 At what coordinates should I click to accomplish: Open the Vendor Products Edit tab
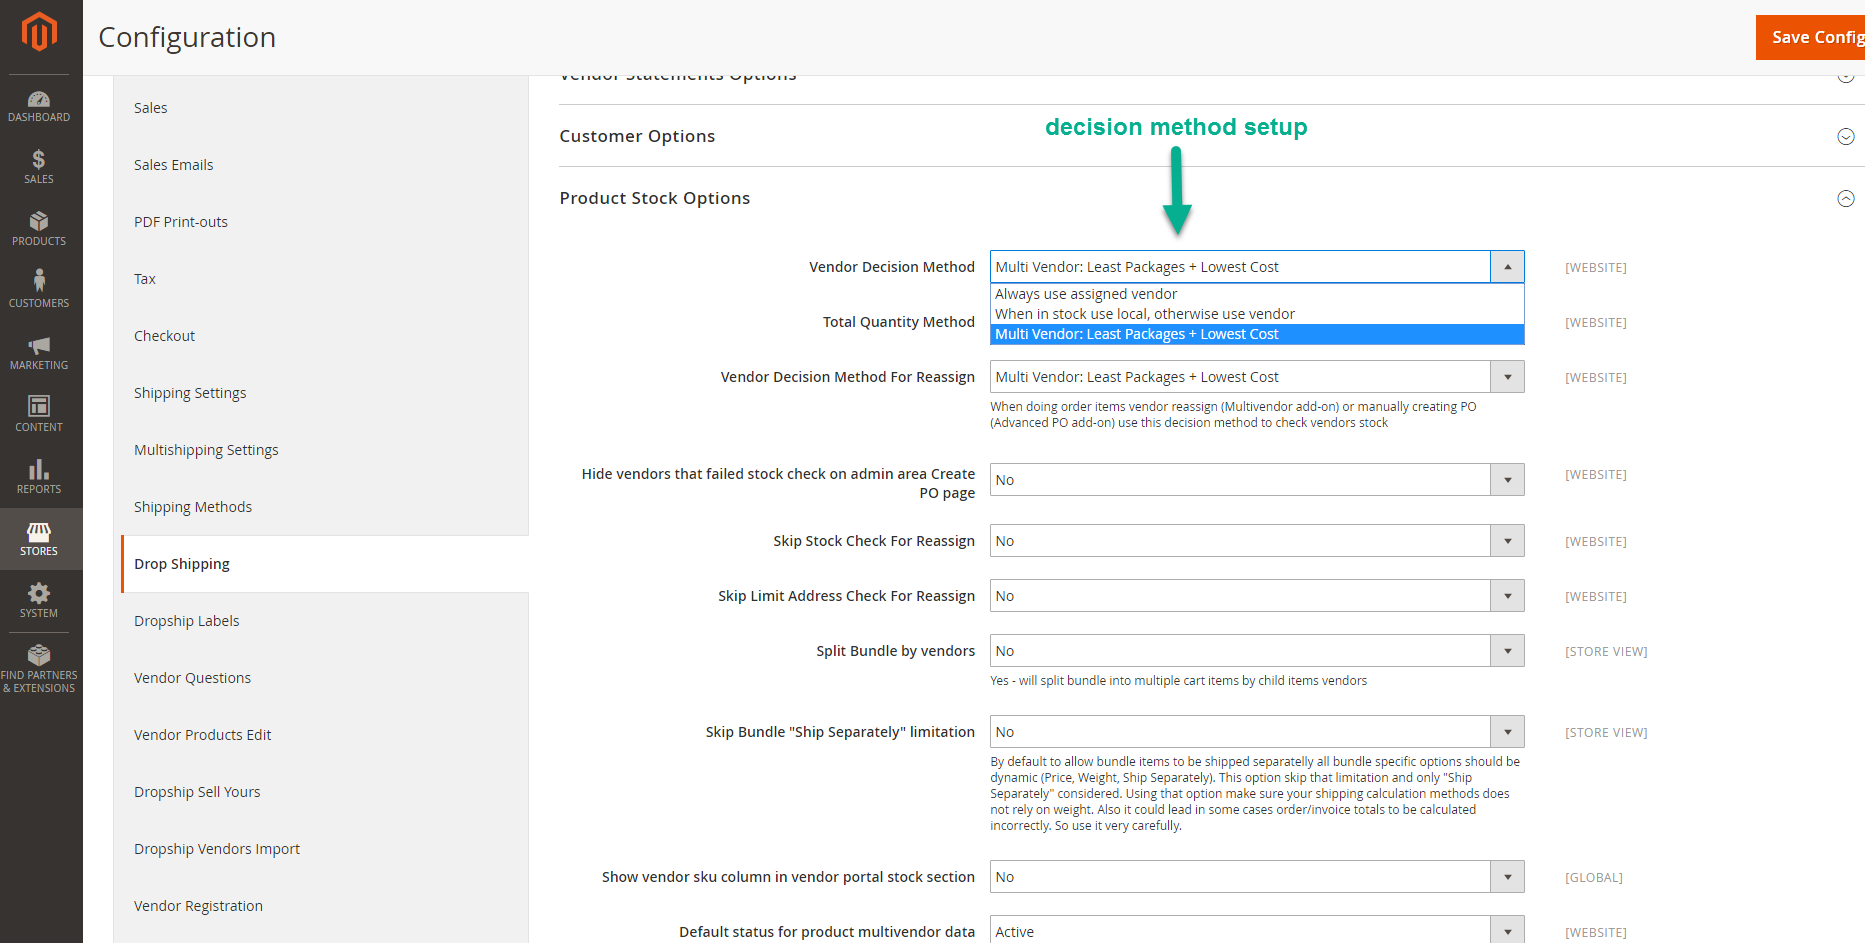[321, 735]
